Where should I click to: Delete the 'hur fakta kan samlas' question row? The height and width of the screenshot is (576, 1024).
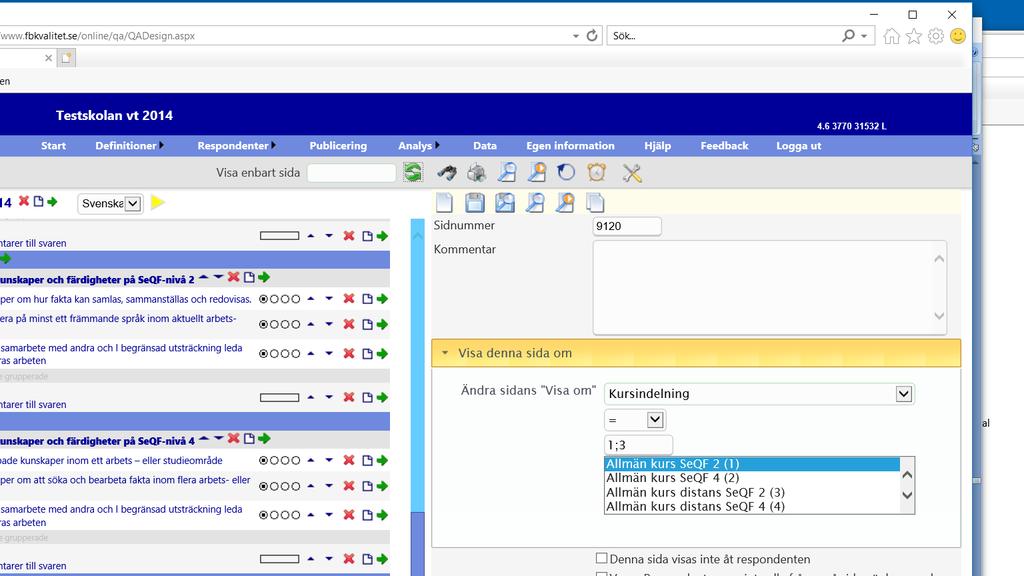point(349,298)
